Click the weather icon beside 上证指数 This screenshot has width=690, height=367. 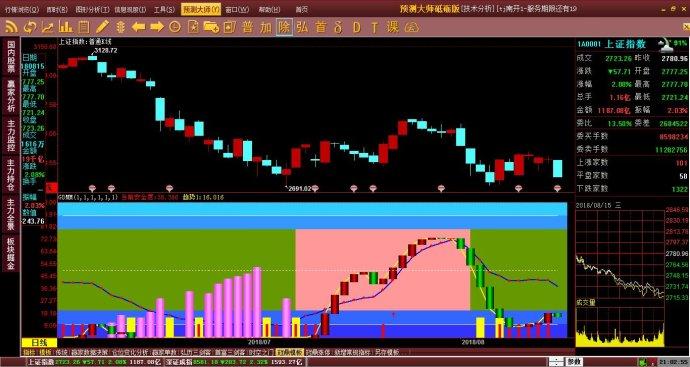pyautogui.click(x=665, y=44)
